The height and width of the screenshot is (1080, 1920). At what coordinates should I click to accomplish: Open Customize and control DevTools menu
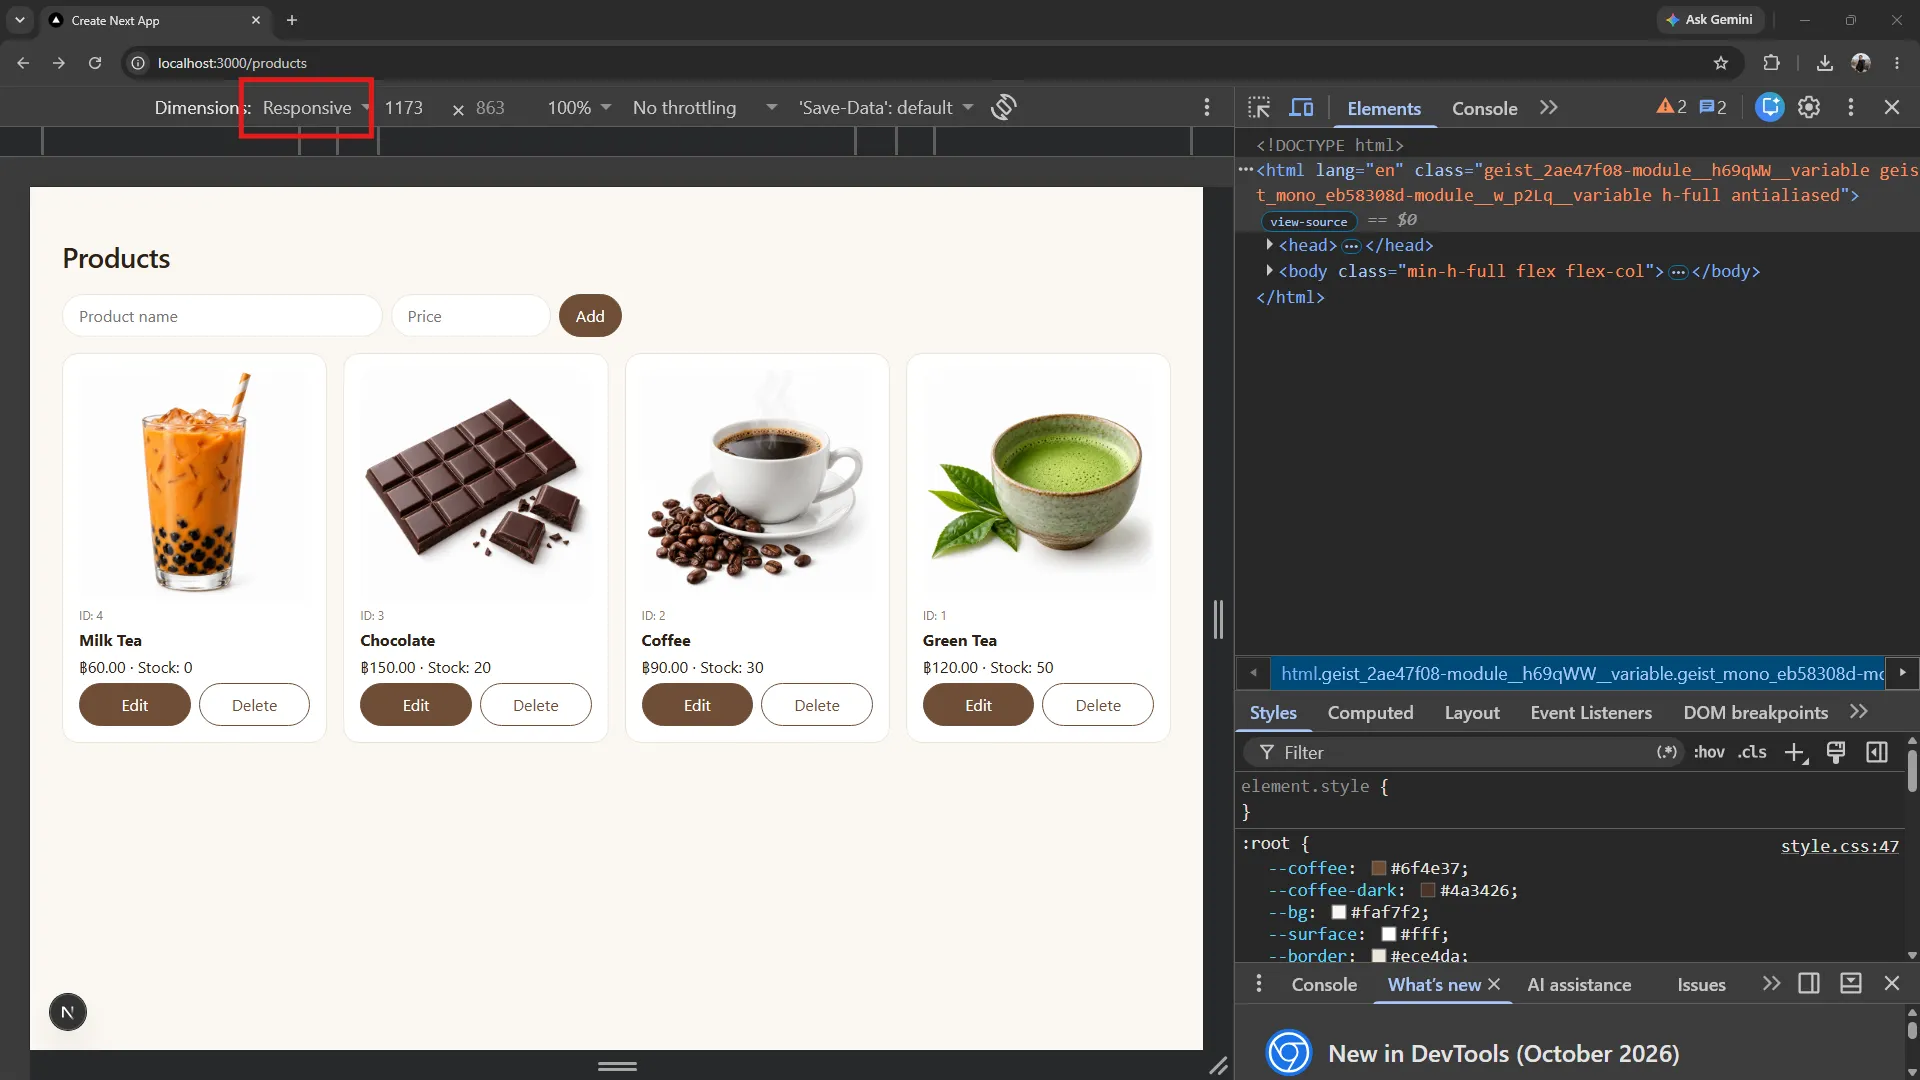pyautogui.click(x=1851, y=107)
